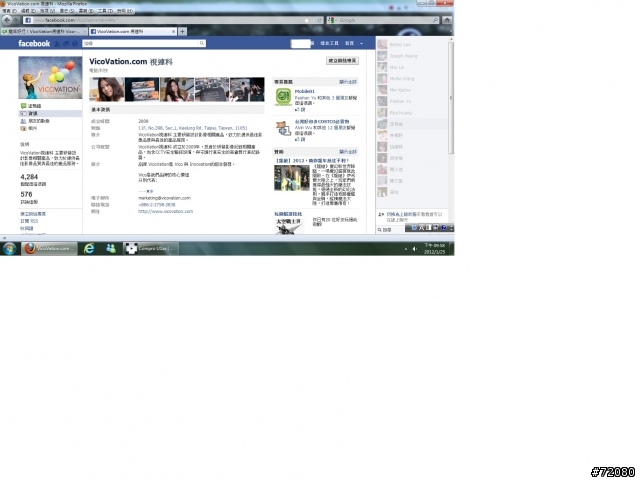The height and width of the screenshot is (480, 640).
Task: Click the +886-2 phone number link
Action: [157, 205]
